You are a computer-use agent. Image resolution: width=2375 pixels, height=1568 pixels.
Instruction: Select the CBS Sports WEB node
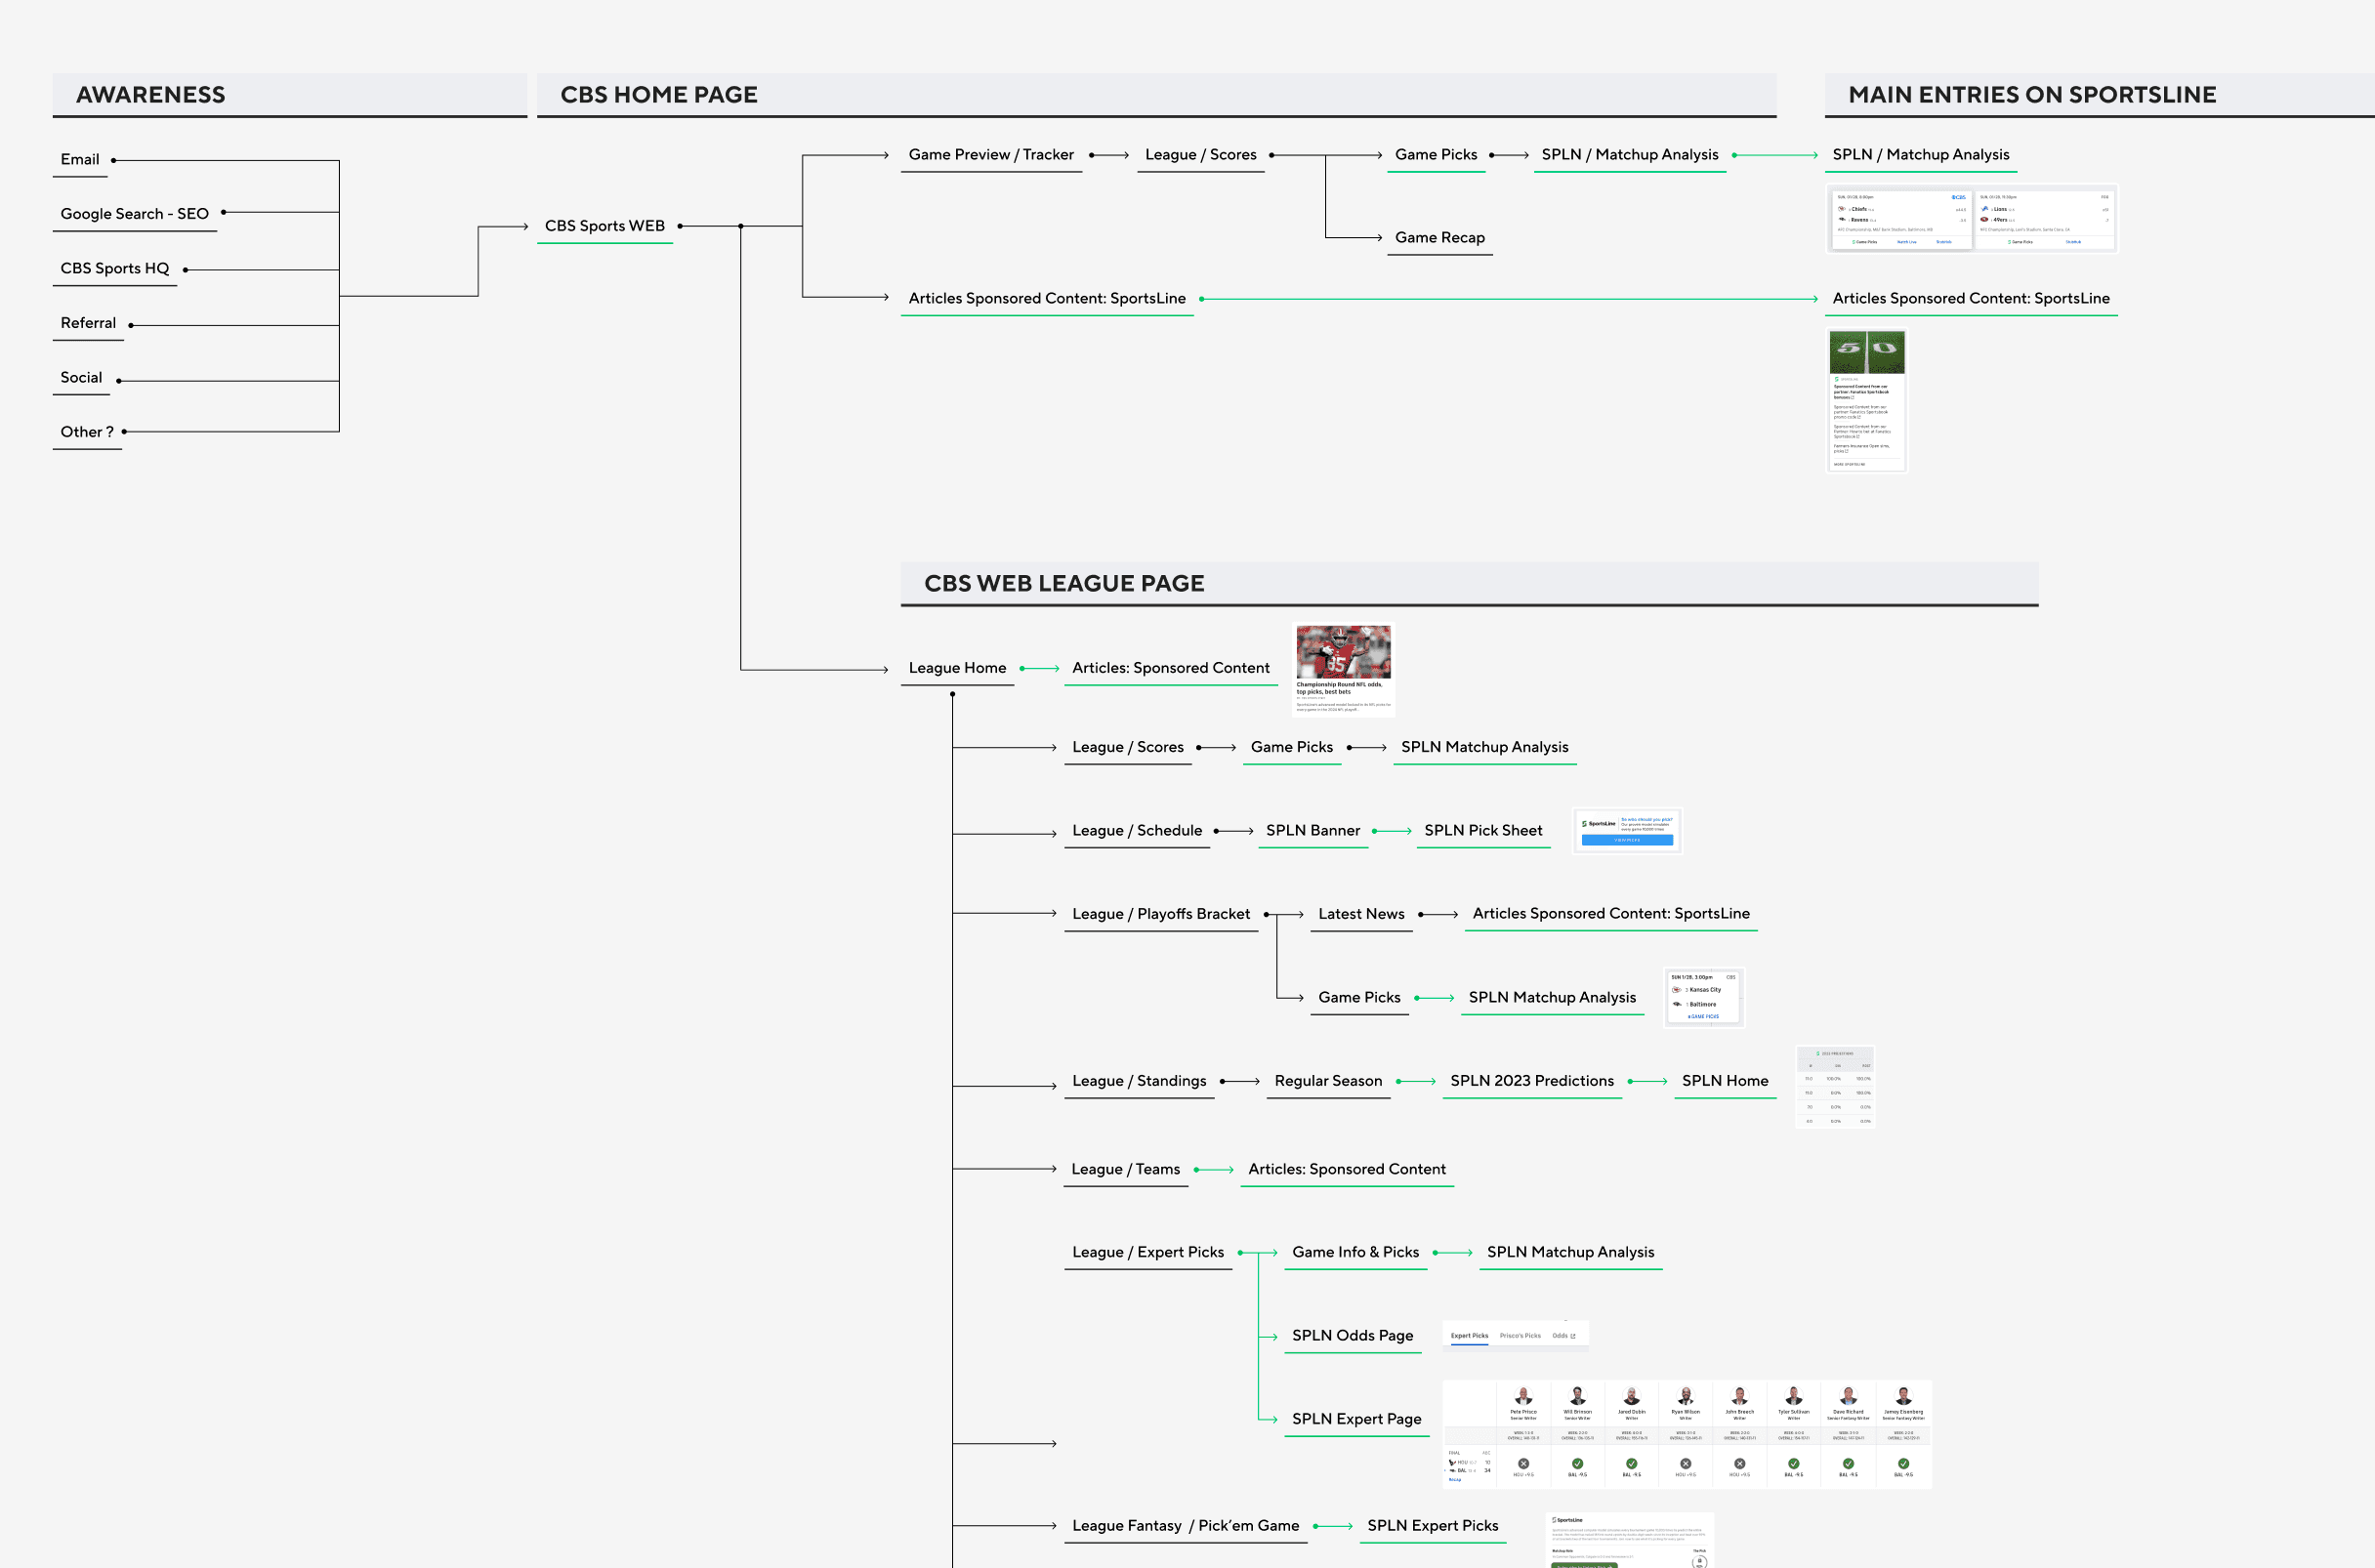[x=605, y=227]
